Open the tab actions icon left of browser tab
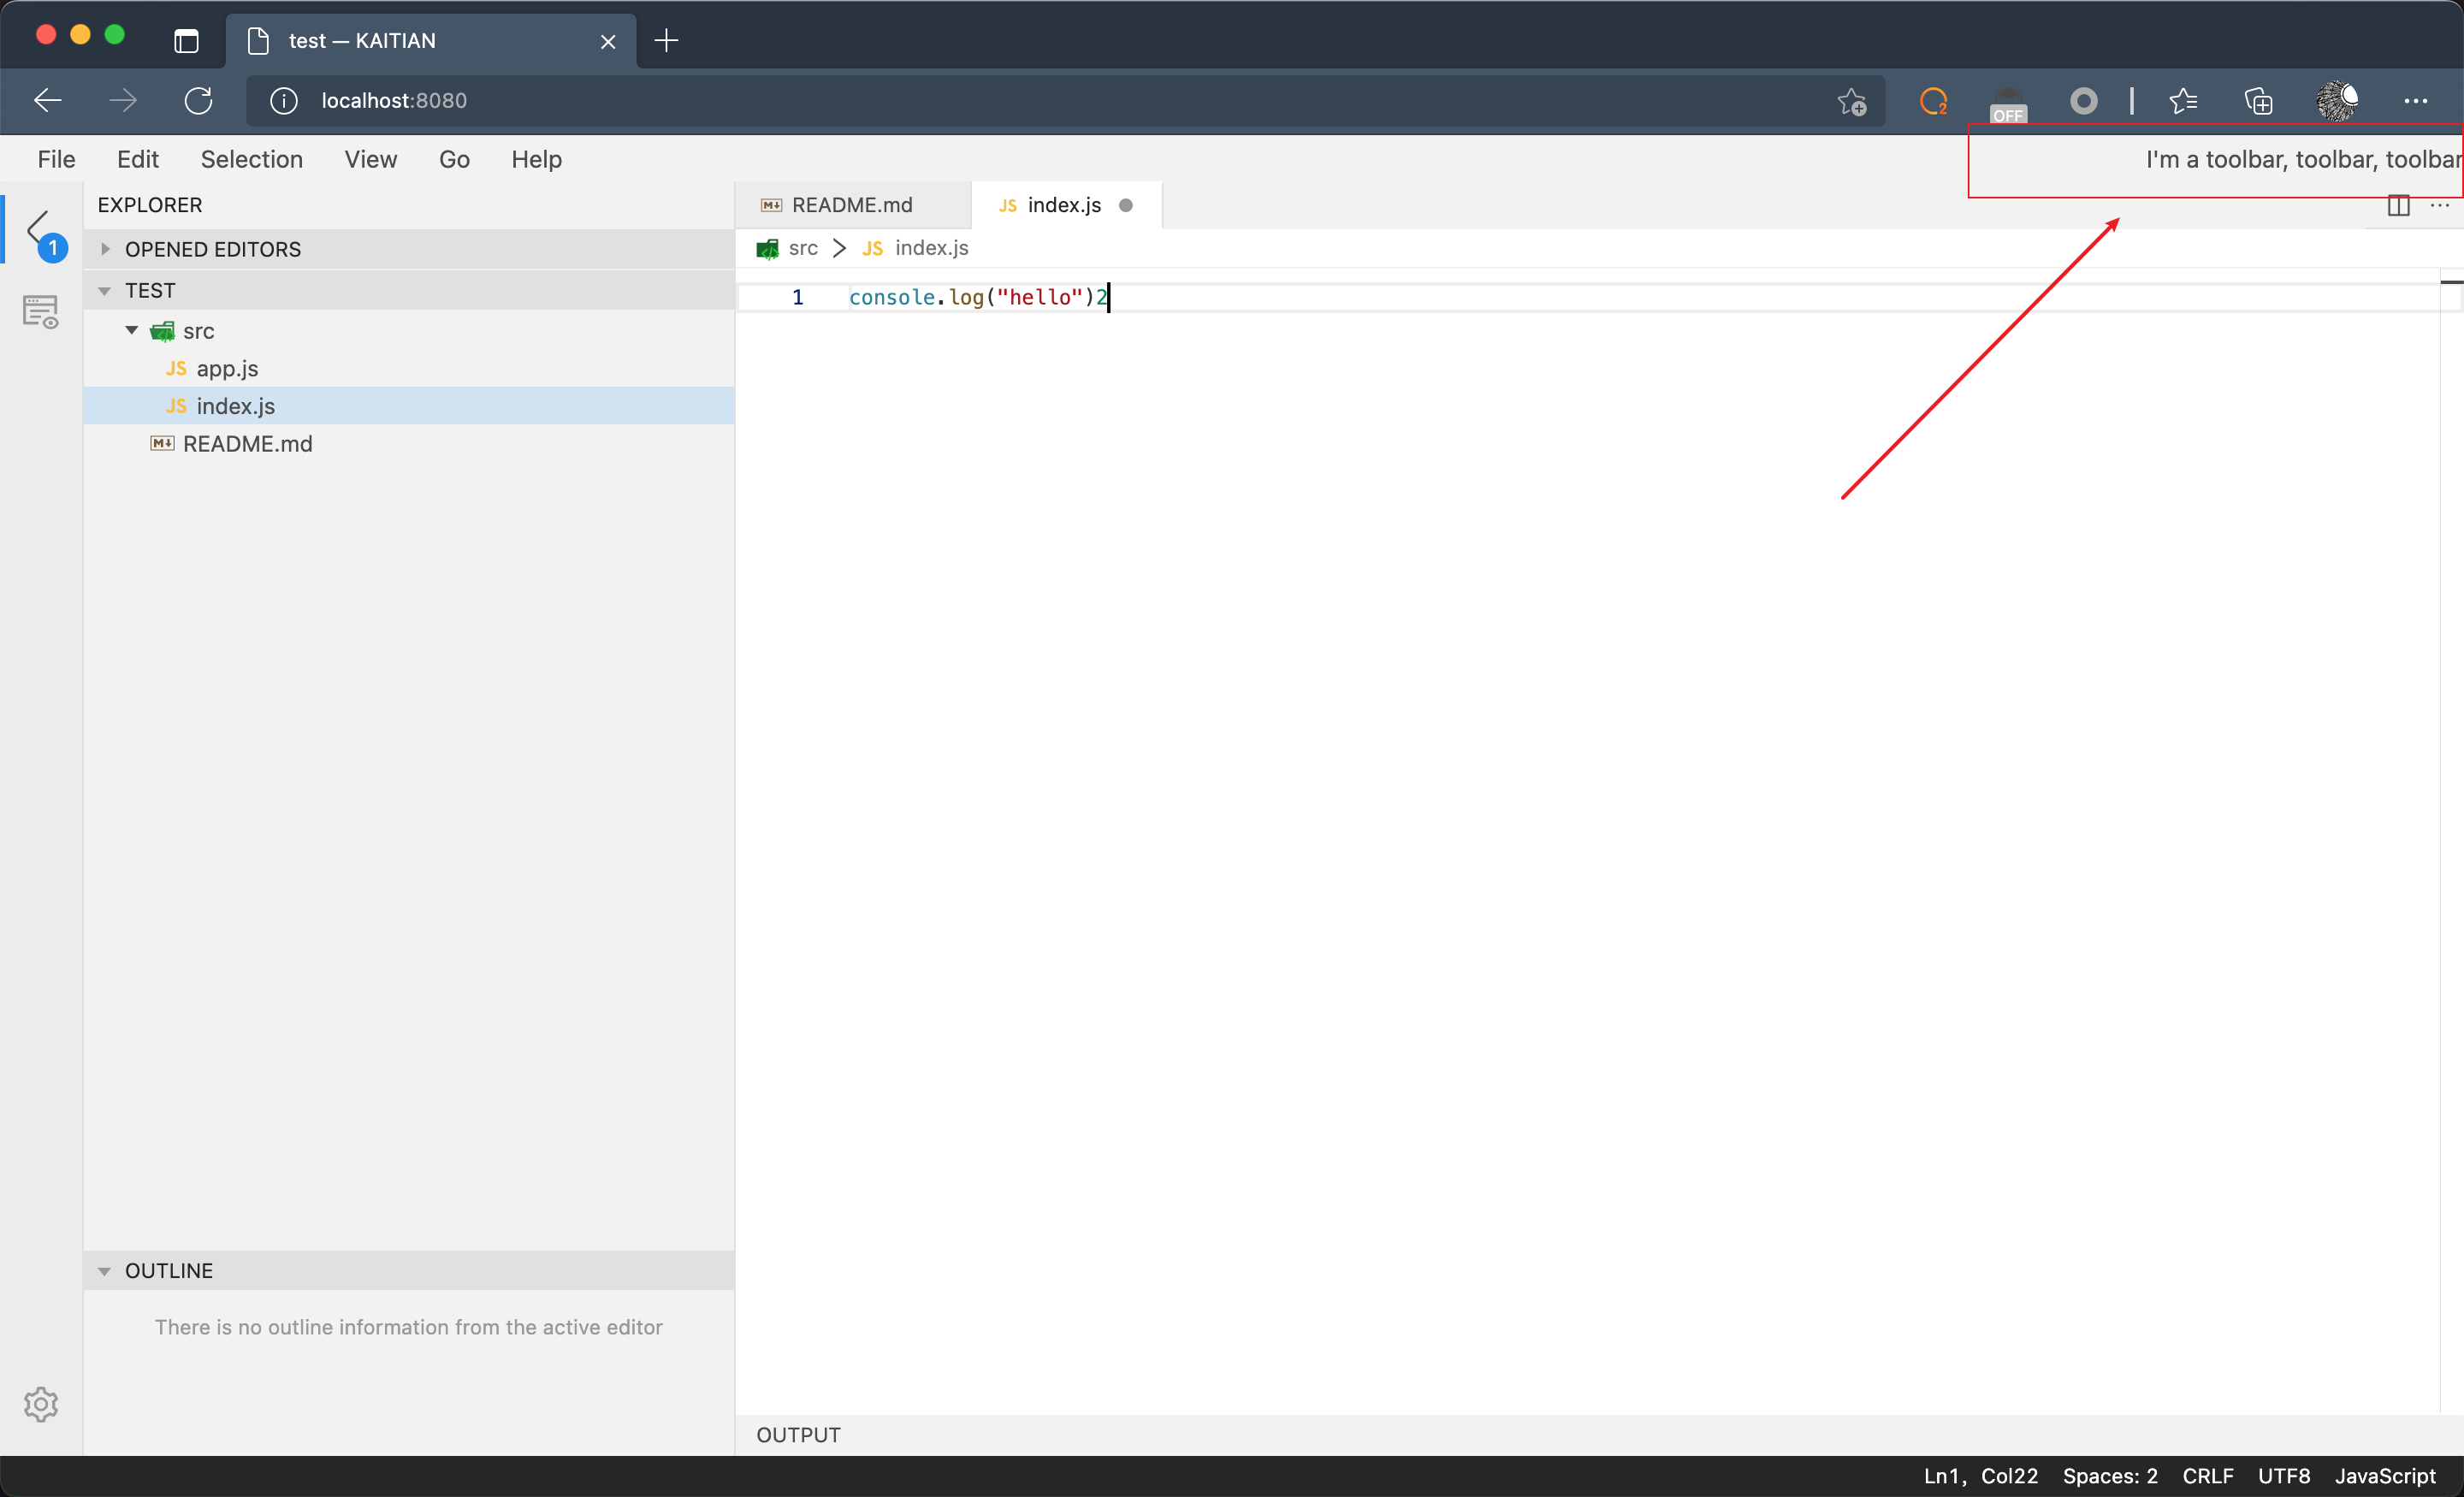The height and width of the screenshot is (1497, 2464). pyautogui.click(x=186, y=41)
